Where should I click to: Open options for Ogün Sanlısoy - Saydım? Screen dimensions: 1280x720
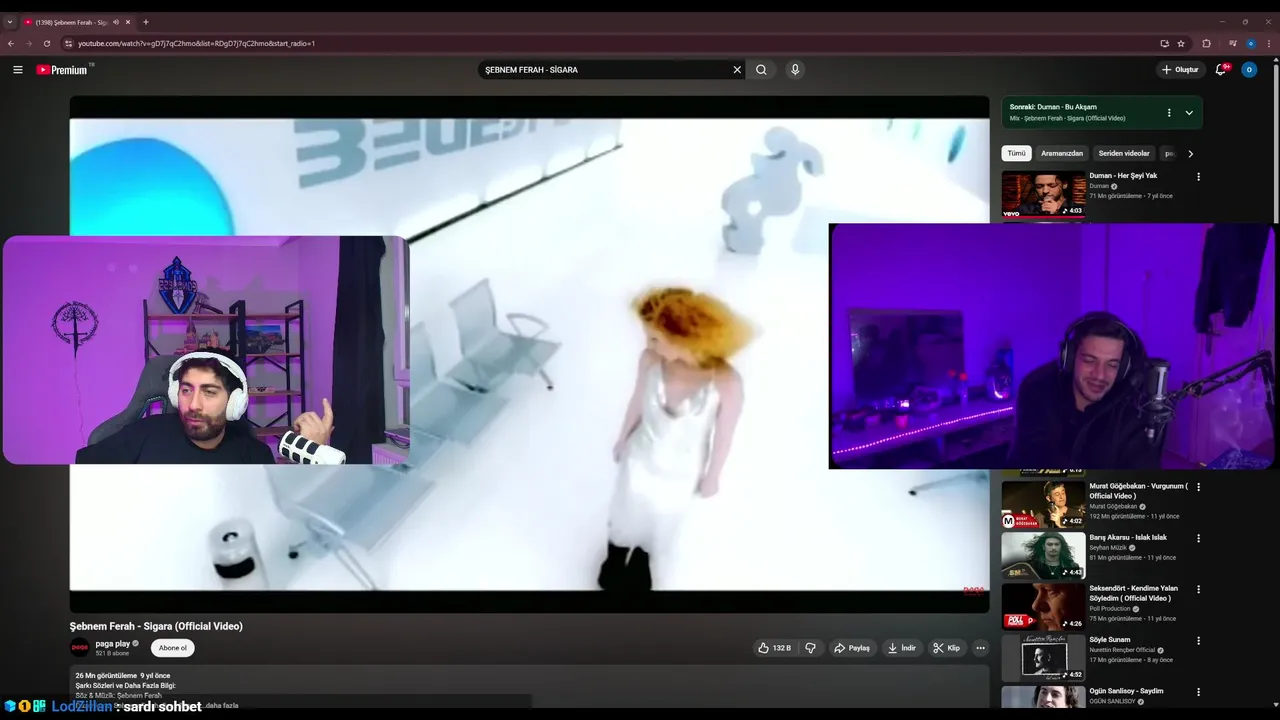coord(1199,691)
